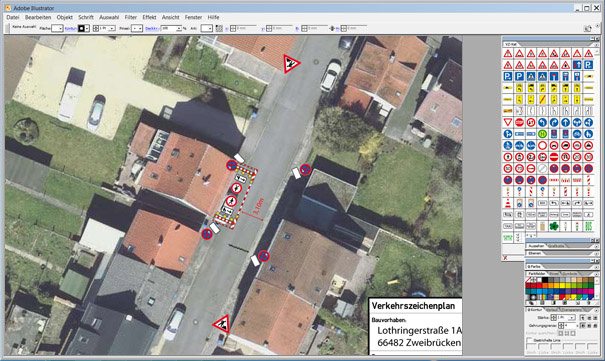This screenshot has width=605, height=361.
Task: Switch to the Grafikstile tab
Action: coord(556,246)
